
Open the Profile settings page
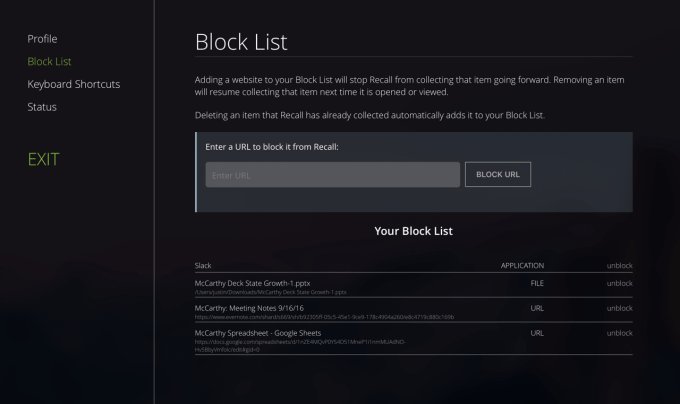coord(42,39)
